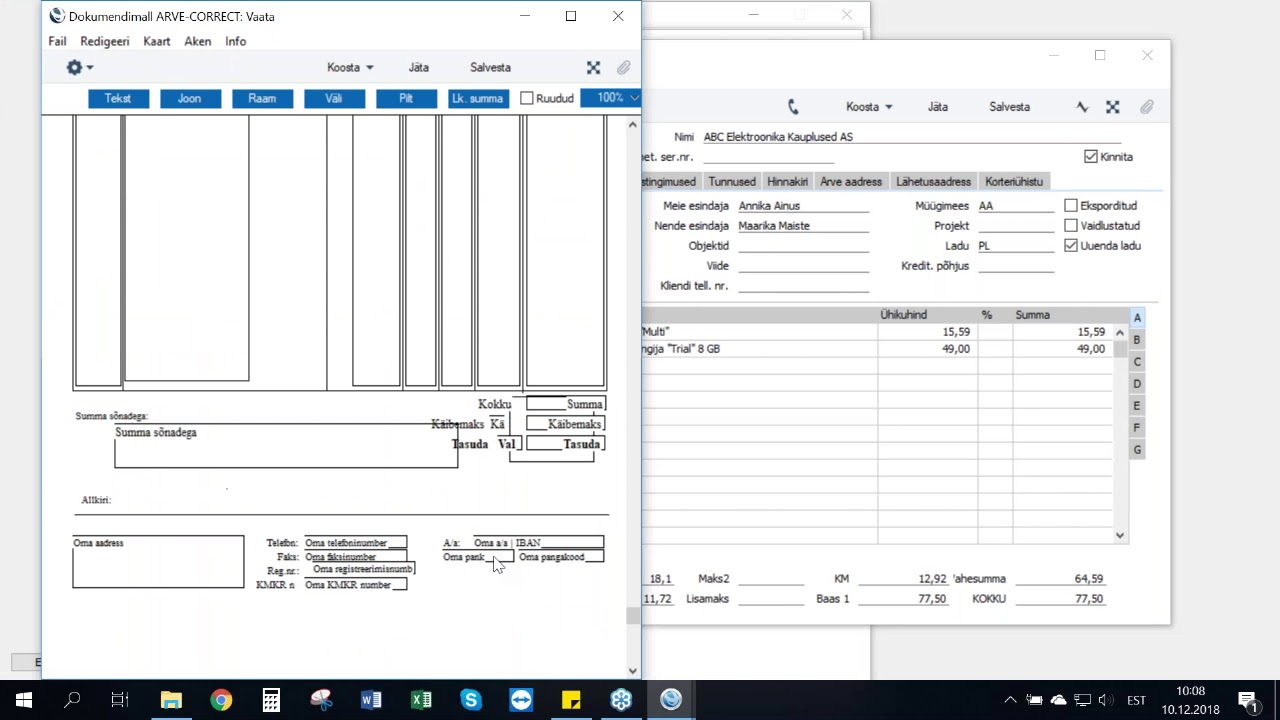Click Jäta in the Dokumendimall window

click(419, 67)
